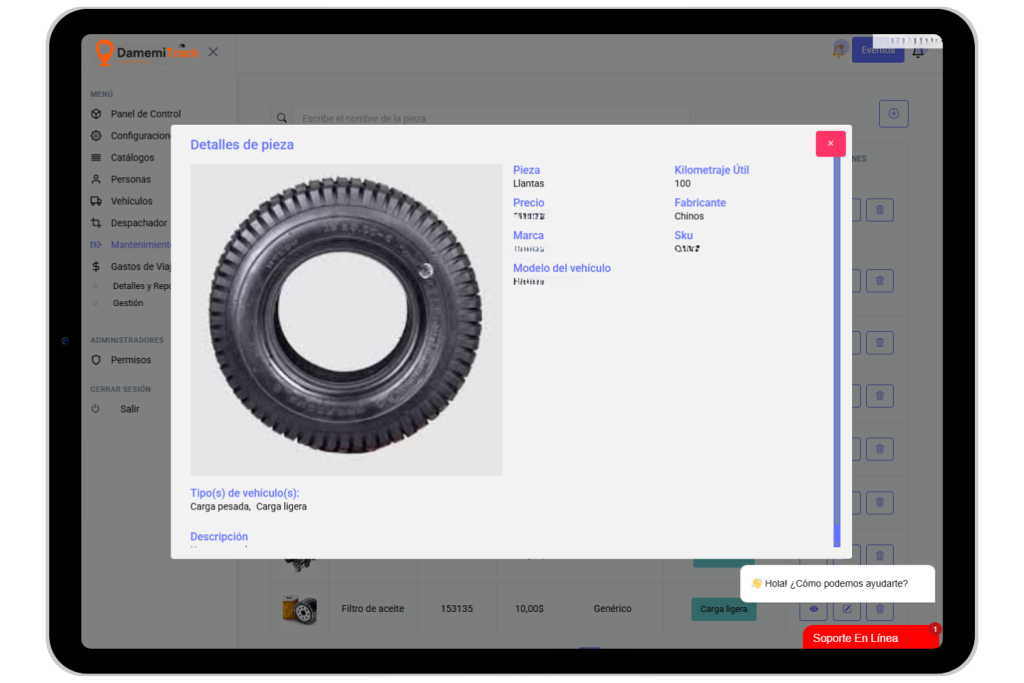Screen dimensions: 1024x683
Task: Click the Personas user icon in sidebar
Action: point(96,180)
